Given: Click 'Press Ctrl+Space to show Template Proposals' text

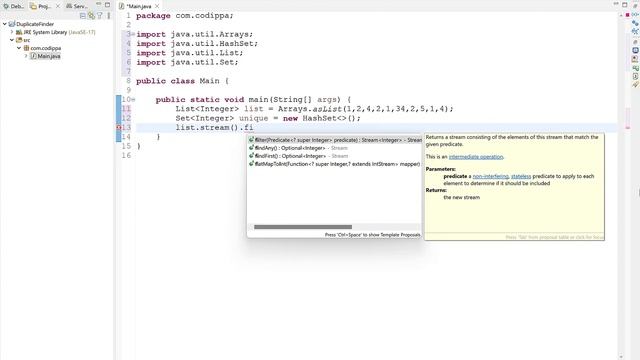Looking at the screenshot, I should point(372,235).
